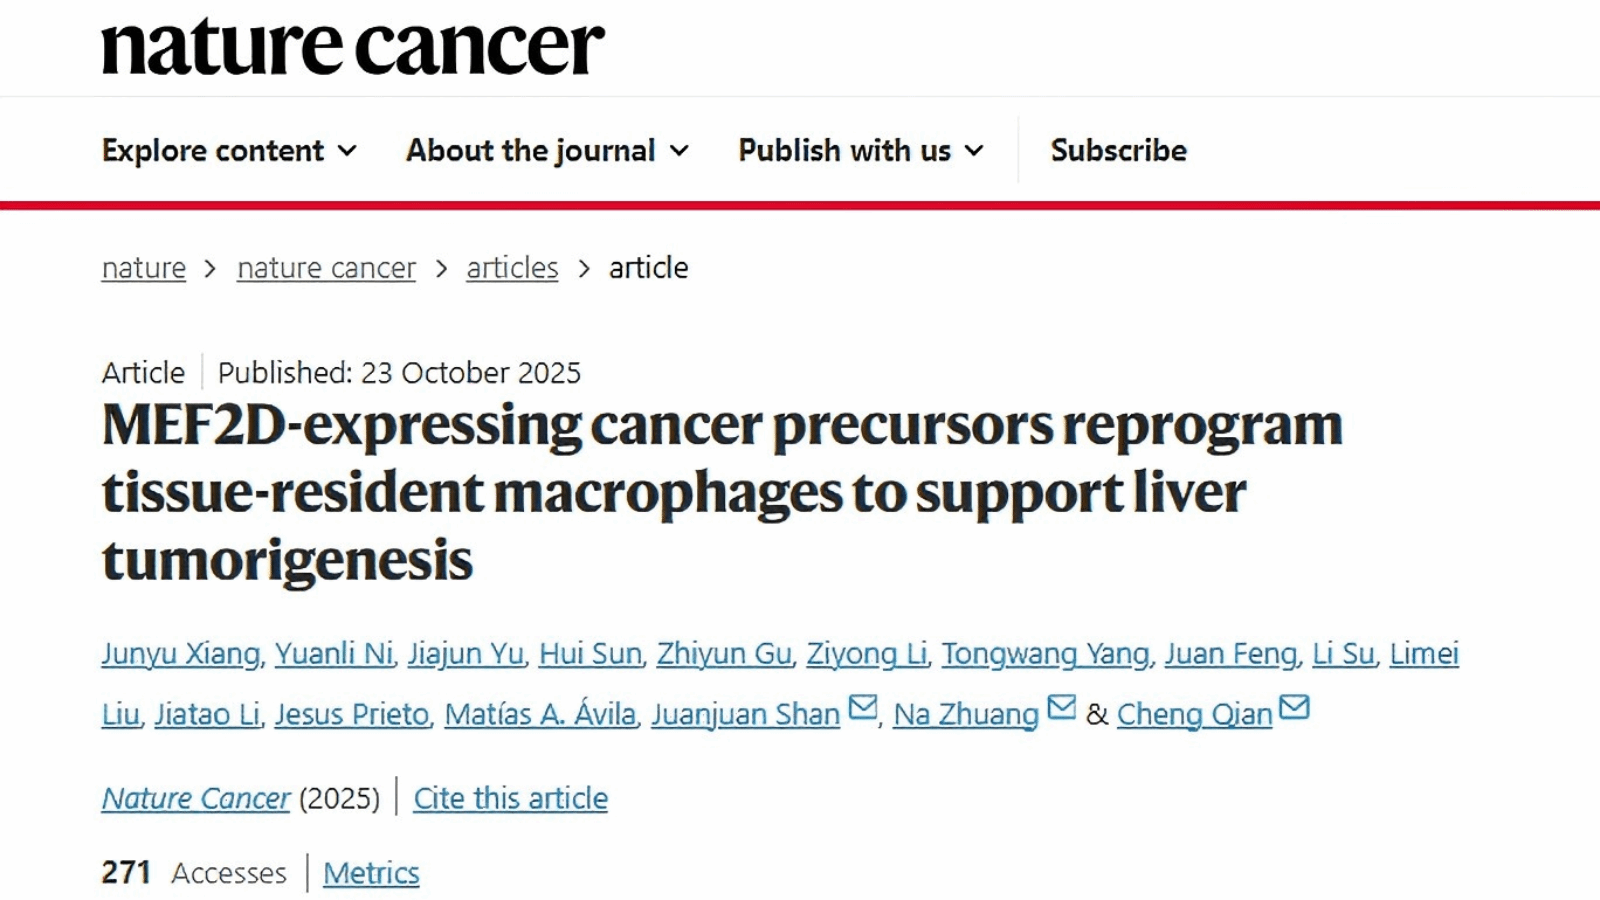View the article Metrics
The image size is (1600, 900).
pyautogui.click(x=371, y=872)
